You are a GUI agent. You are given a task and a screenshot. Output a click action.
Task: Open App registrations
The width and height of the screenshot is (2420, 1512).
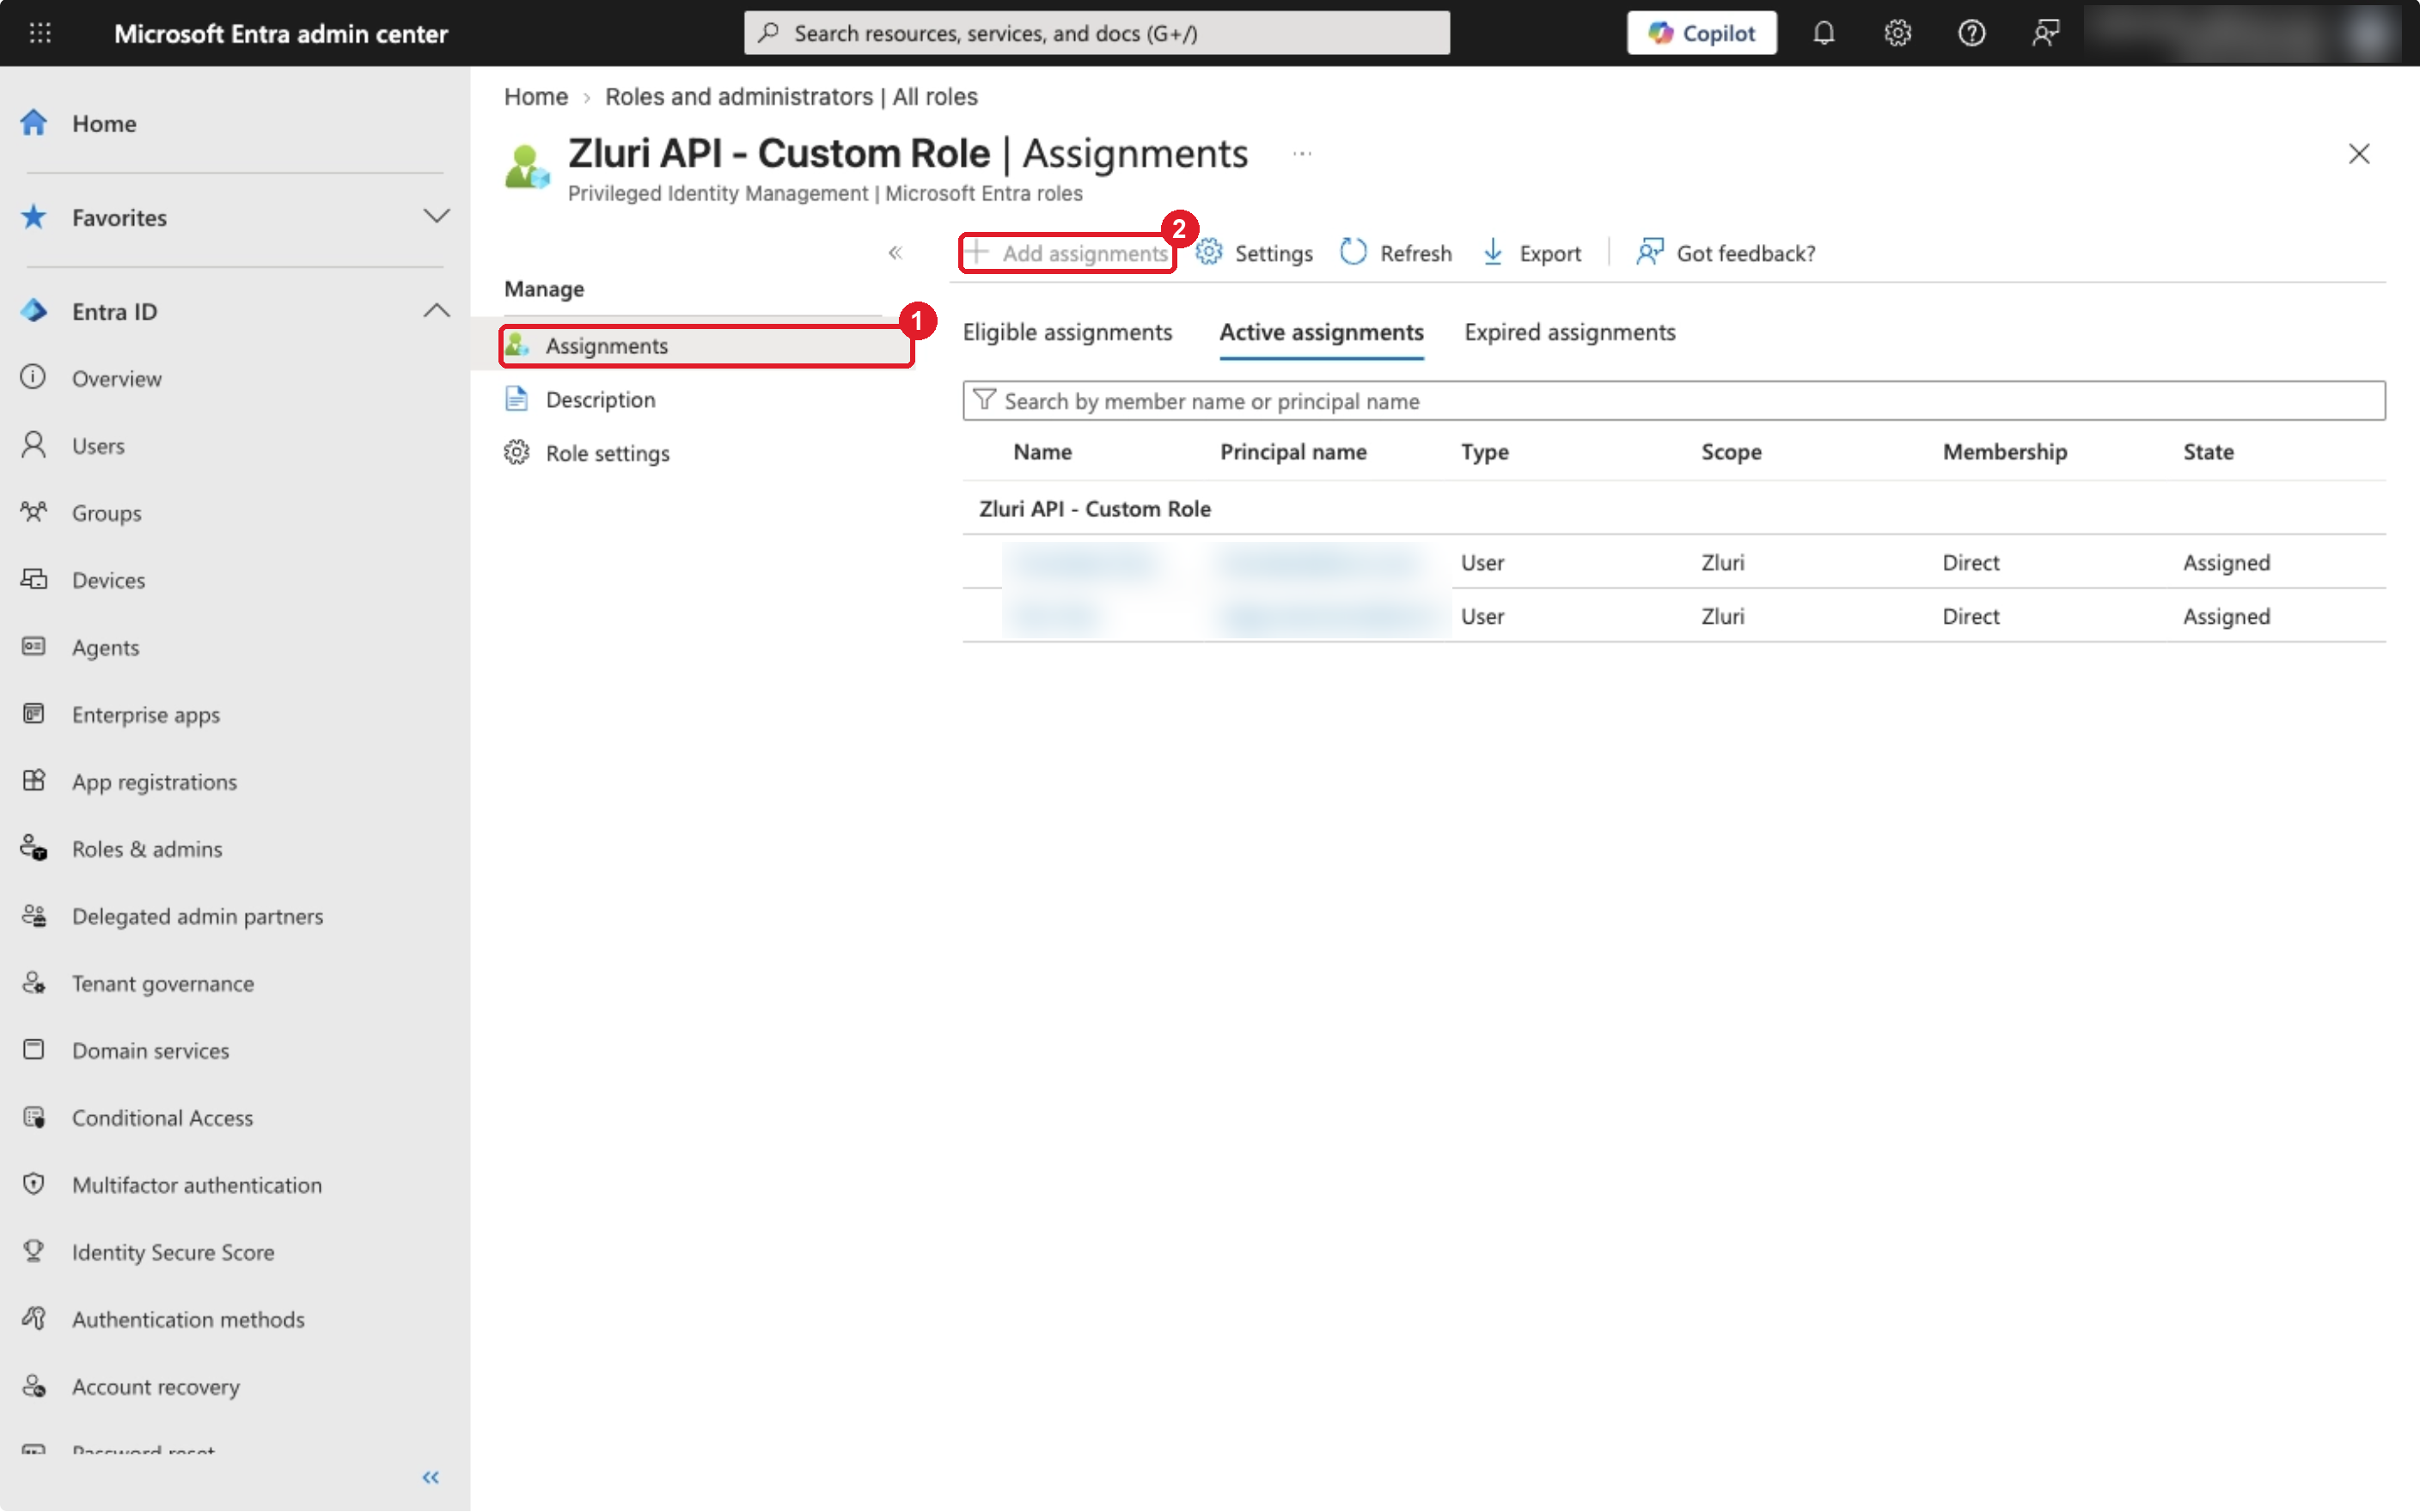point(154,781)
